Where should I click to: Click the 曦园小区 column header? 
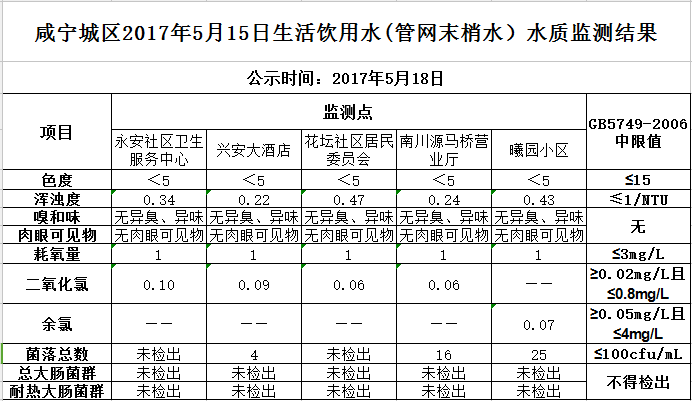(538, 150)
